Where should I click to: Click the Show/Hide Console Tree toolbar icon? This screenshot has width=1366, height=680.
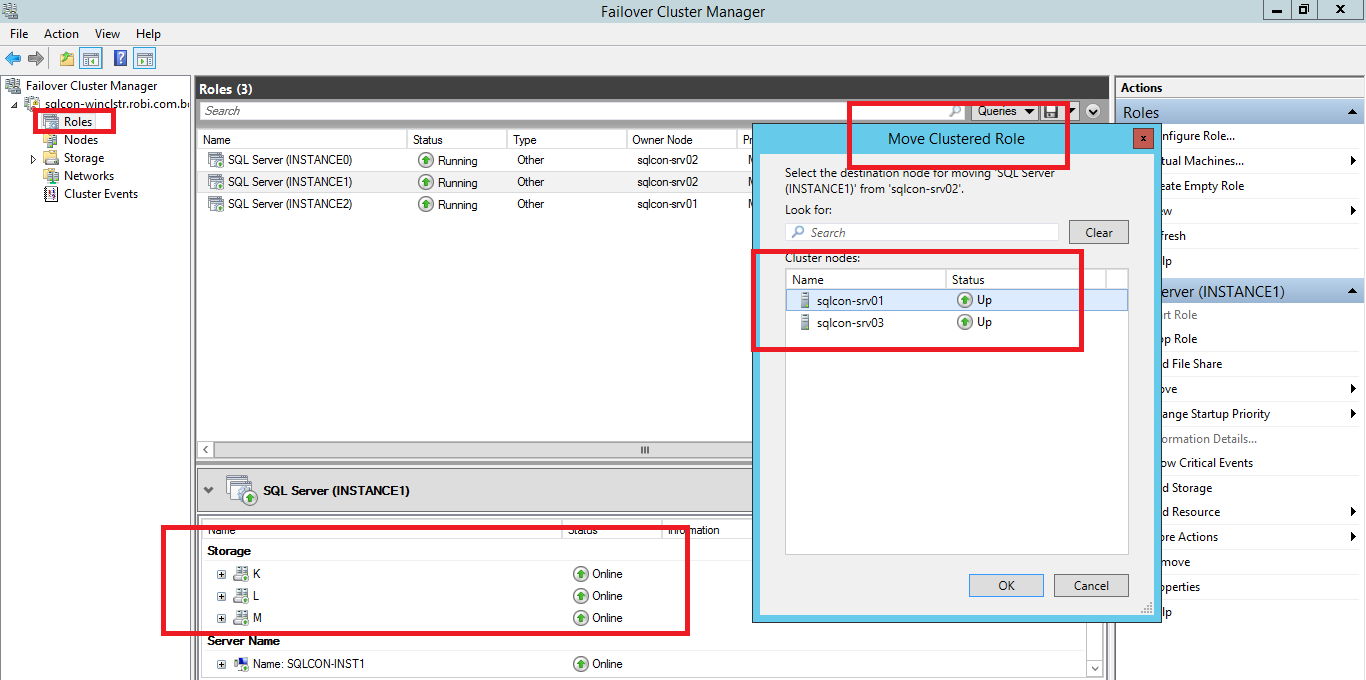91,58
